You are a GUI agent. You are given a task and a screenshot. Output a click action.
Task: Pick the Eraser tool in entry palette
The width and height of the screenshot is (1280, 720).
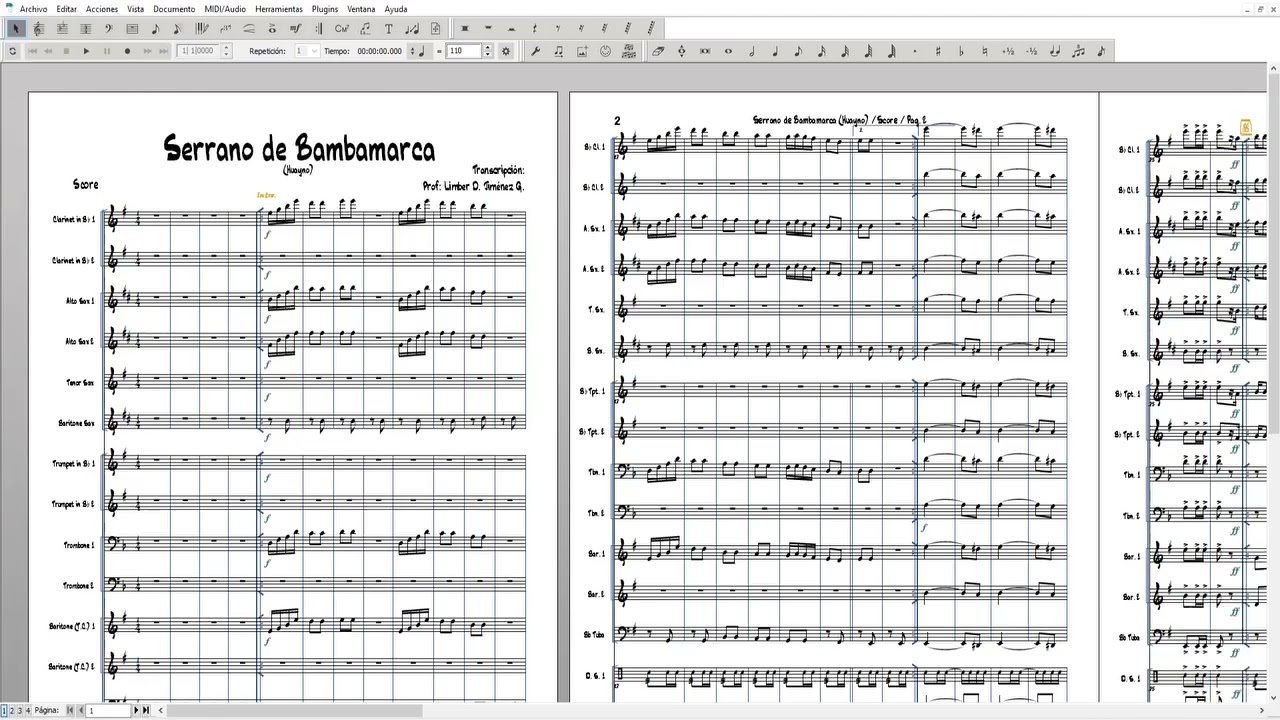657,51
